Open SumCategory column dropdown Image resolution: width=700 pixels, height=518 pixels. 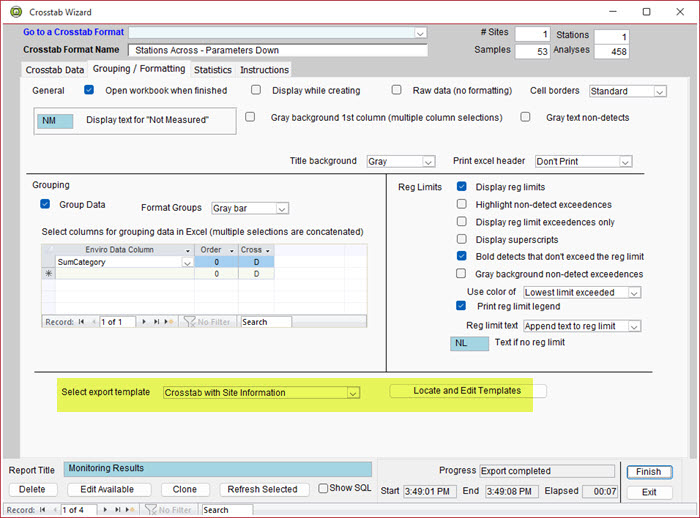coord(188,263)
